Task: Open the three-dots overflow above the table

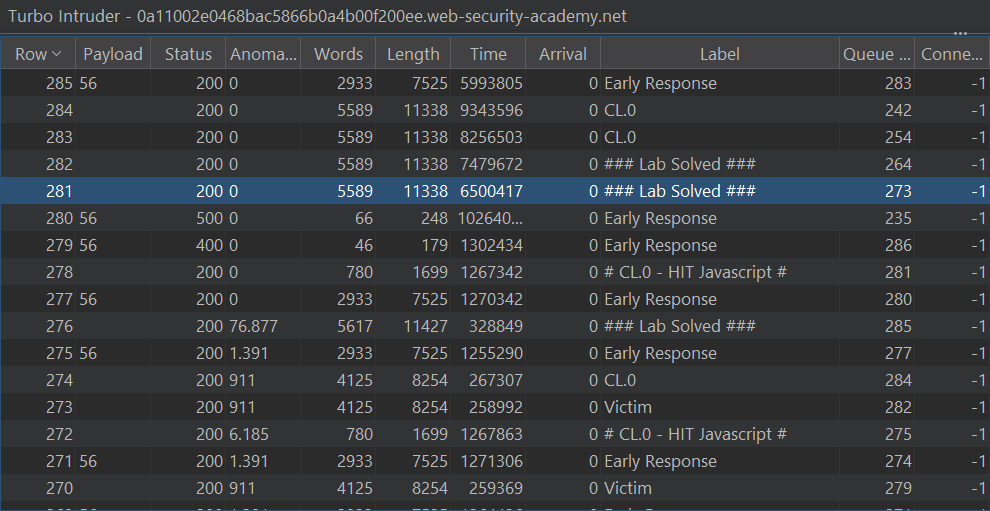Action: coord(960,33)
